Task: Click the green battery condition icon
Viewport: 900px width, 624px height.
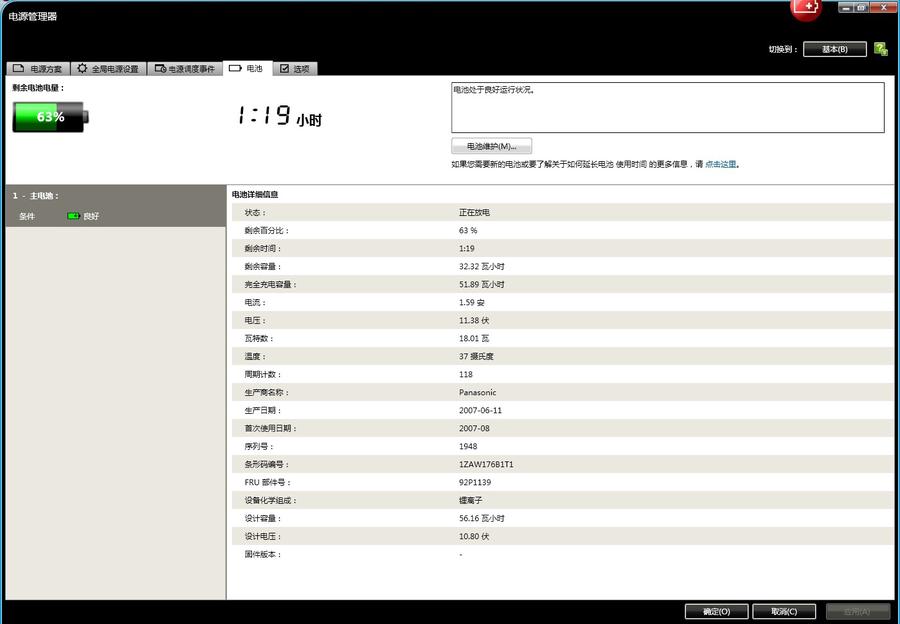Action: point(73,216)
